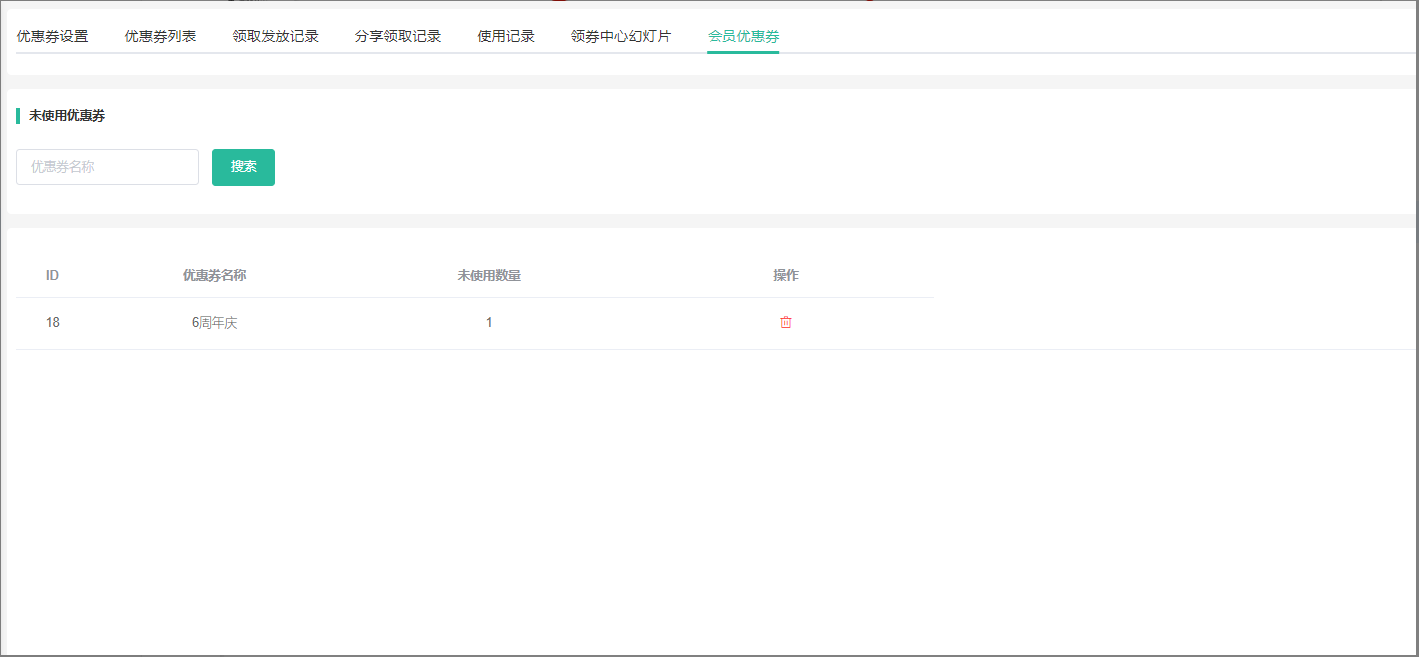Click the unused quantity value 1

click(489, 322)
